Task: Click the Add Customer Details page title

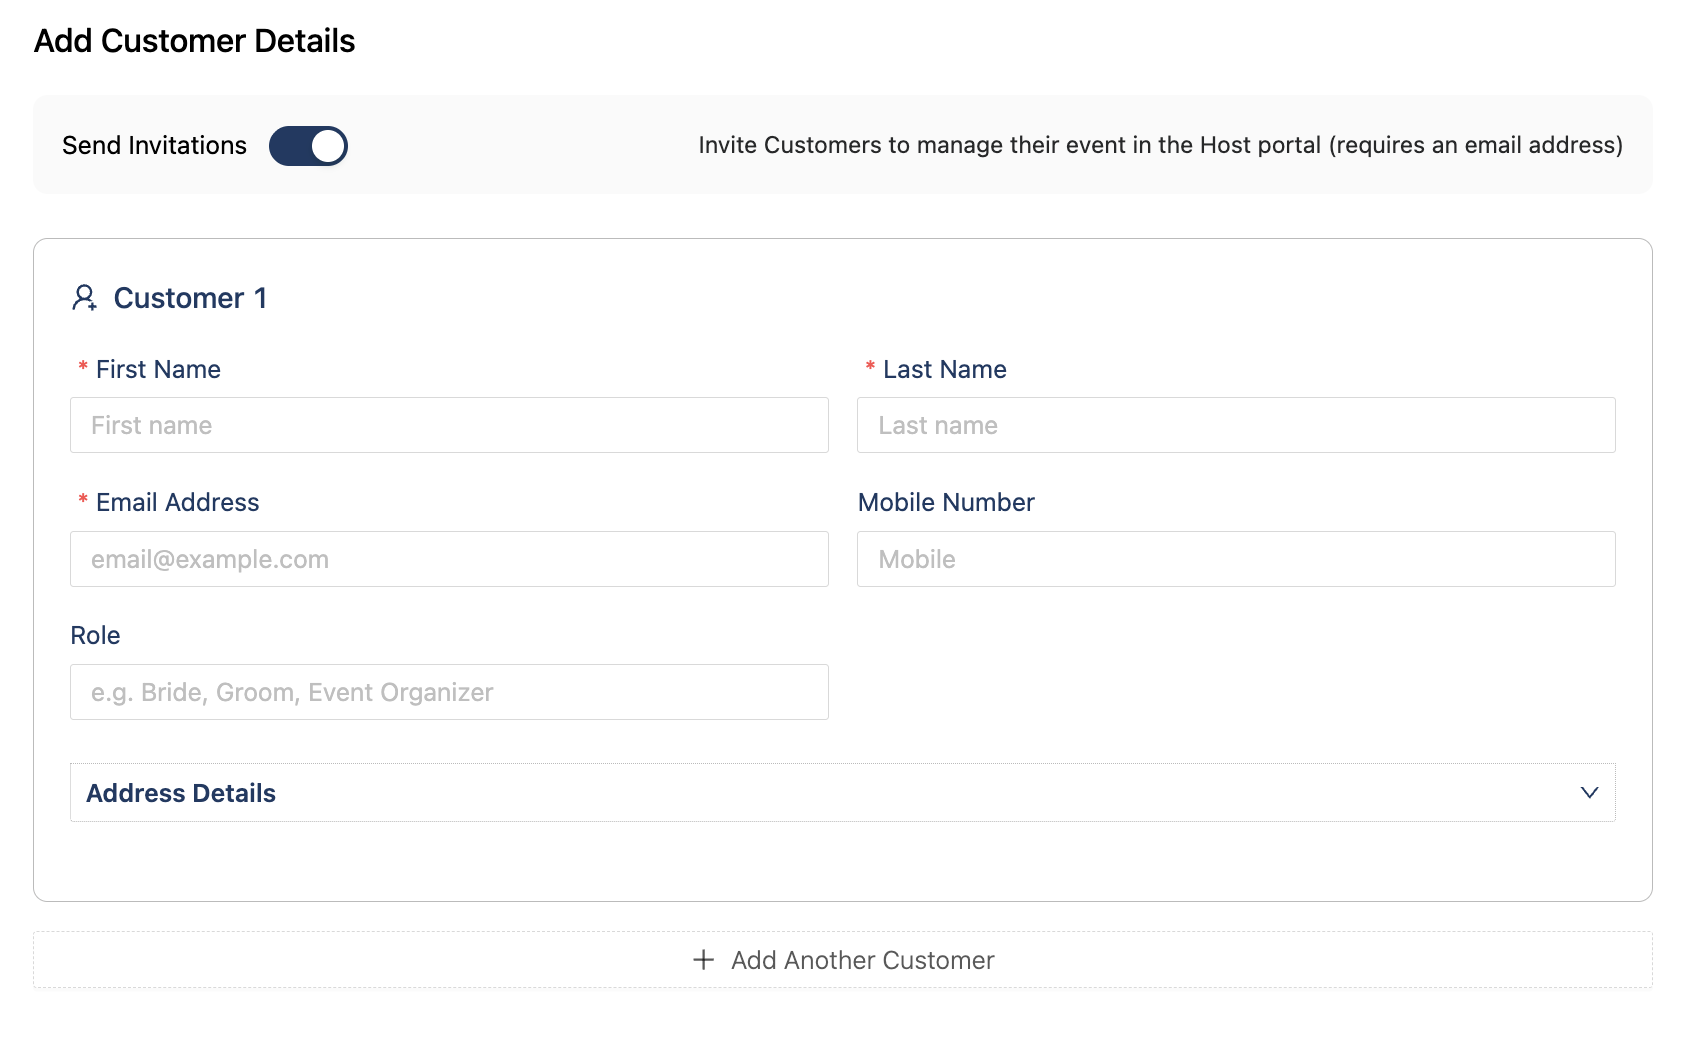Action: [195, 41]
